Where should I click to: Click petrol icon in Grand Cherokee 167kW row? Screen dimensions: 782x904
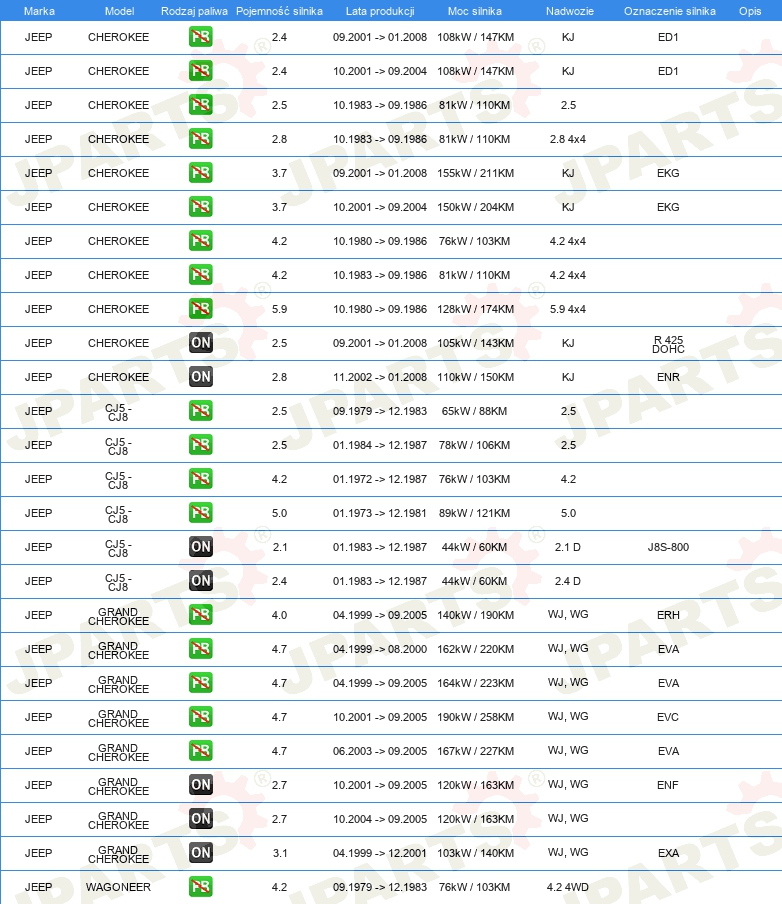(x=201, y=751)
